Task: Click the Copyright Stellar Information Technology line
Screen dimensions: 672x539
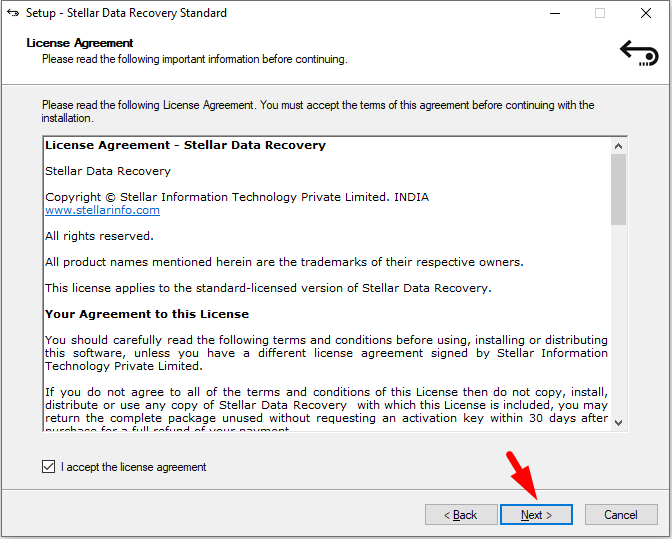Action: [237, 197]
